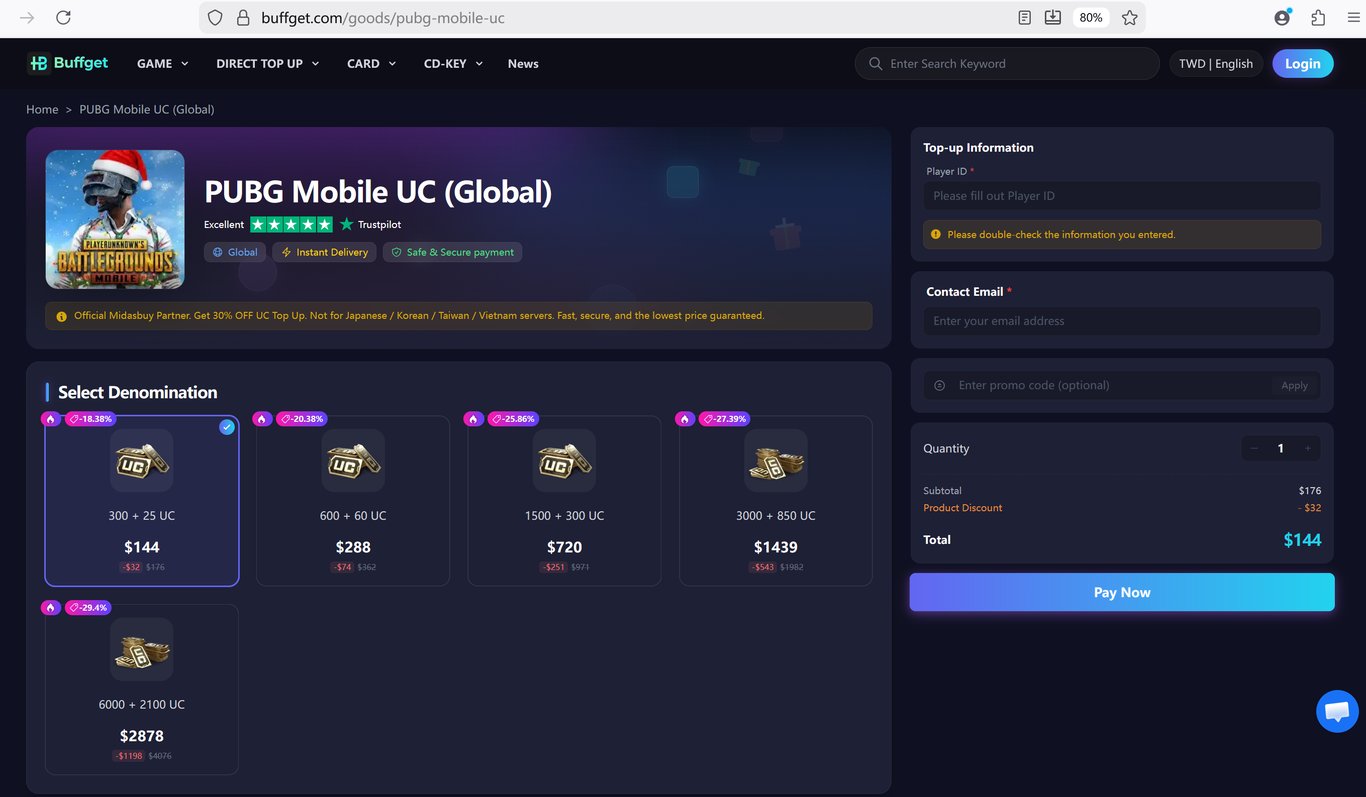
Task: Focus the Player ID input field
Action: point(1122,196)
